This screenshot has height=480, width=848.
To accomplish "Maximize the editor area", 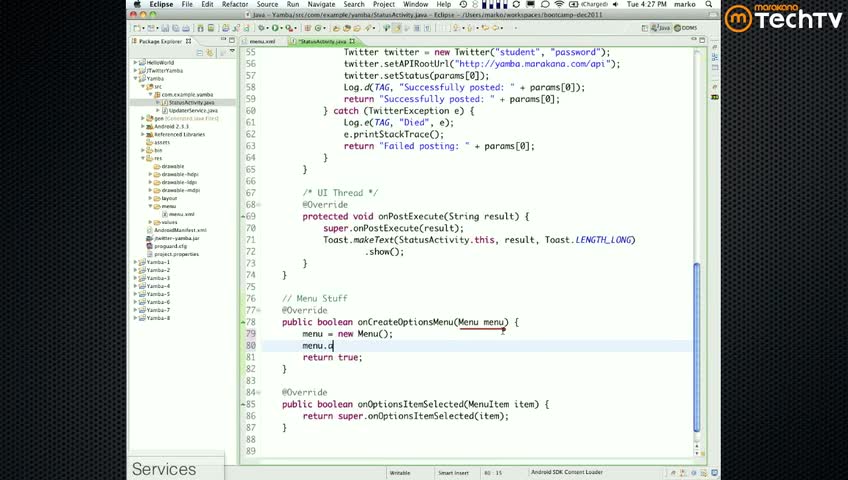I will [x=702, y=40].
